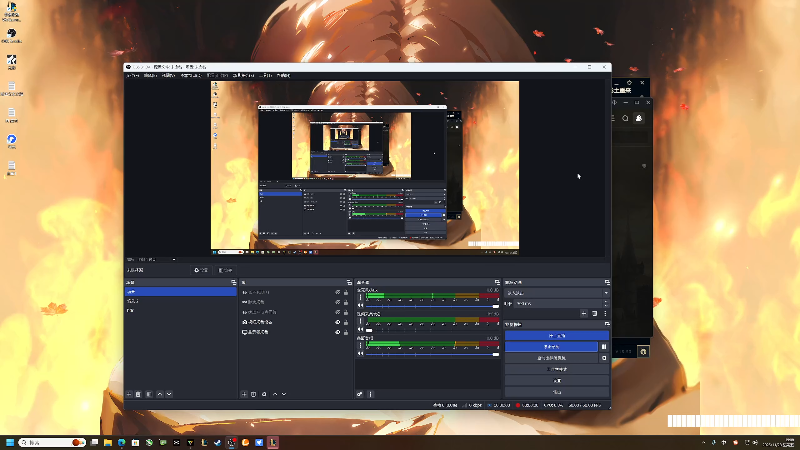Open Filters button in the source toolbar

pyautogui.click(x=225, y=270)
